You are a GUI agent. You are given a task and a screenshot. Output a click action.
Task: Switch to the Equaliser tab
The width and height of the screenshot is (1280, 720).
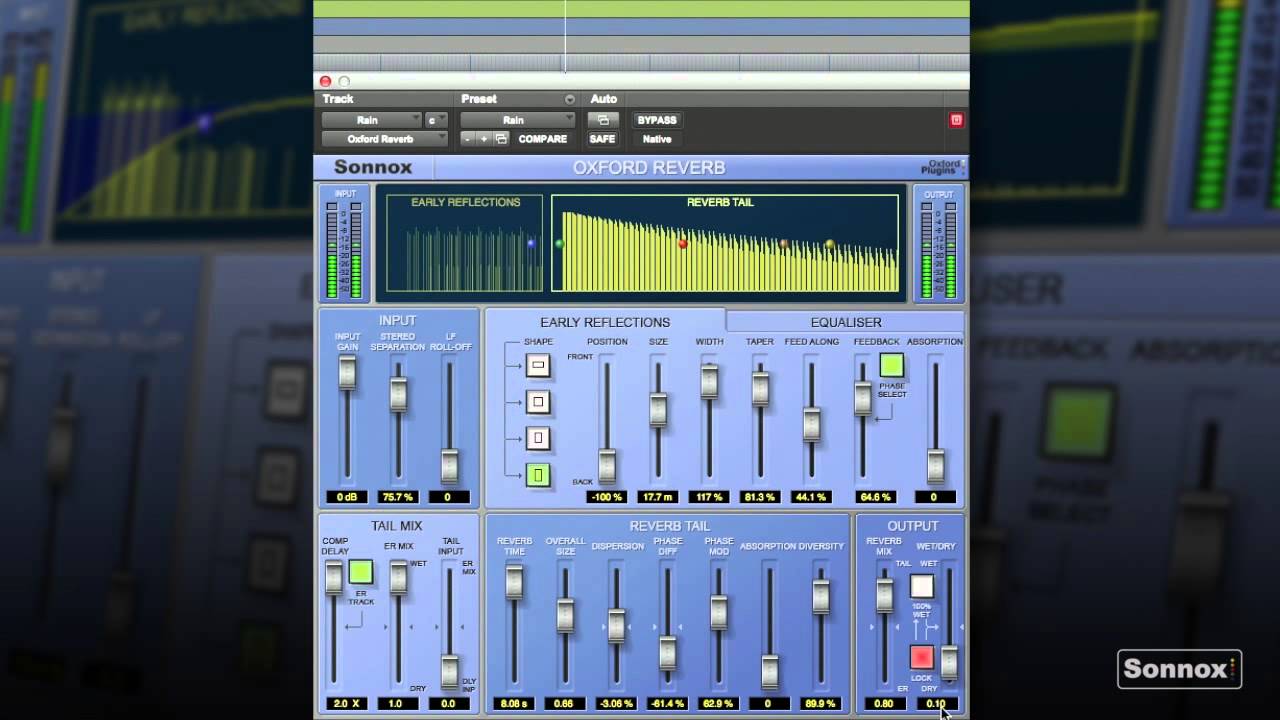pyautogui.click(x=846, y=322)
